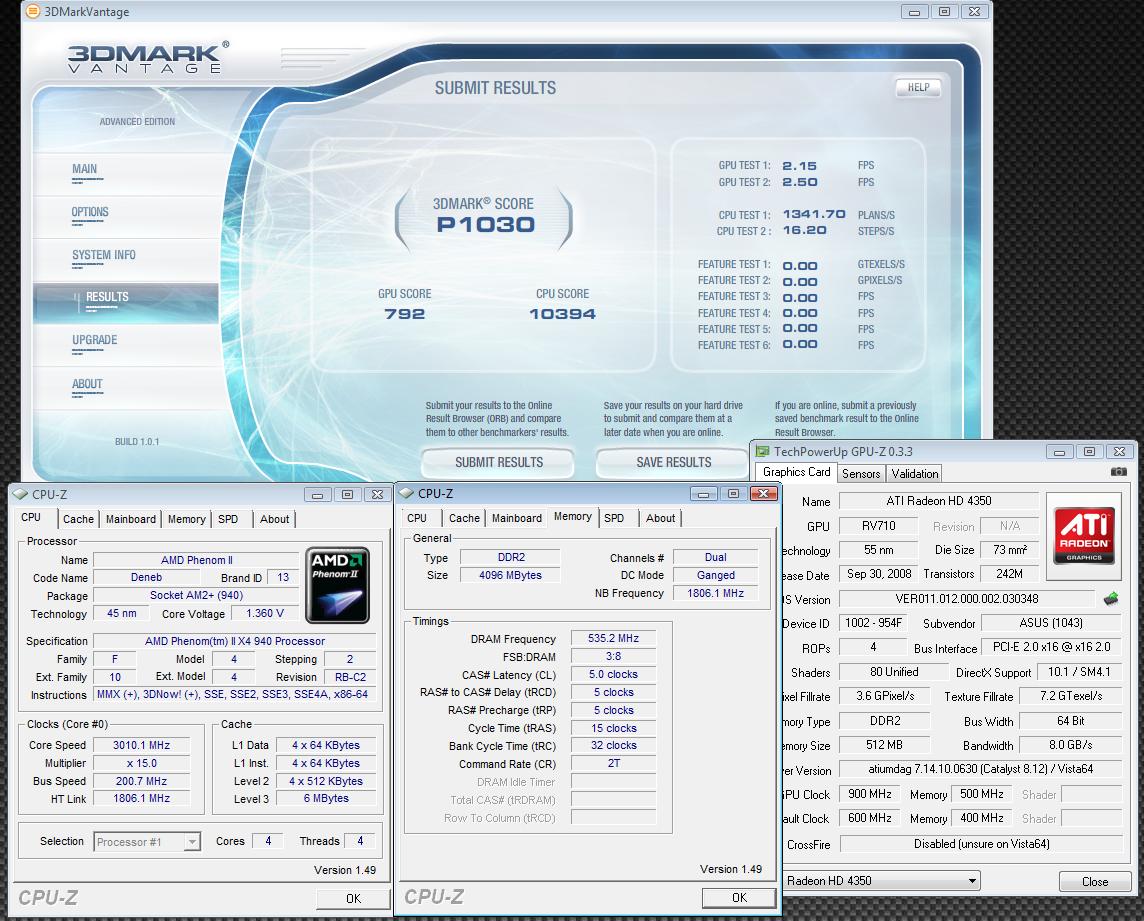Open About tab in left CPU-Z window
The image size is (1144, 921).
[274, 519]
